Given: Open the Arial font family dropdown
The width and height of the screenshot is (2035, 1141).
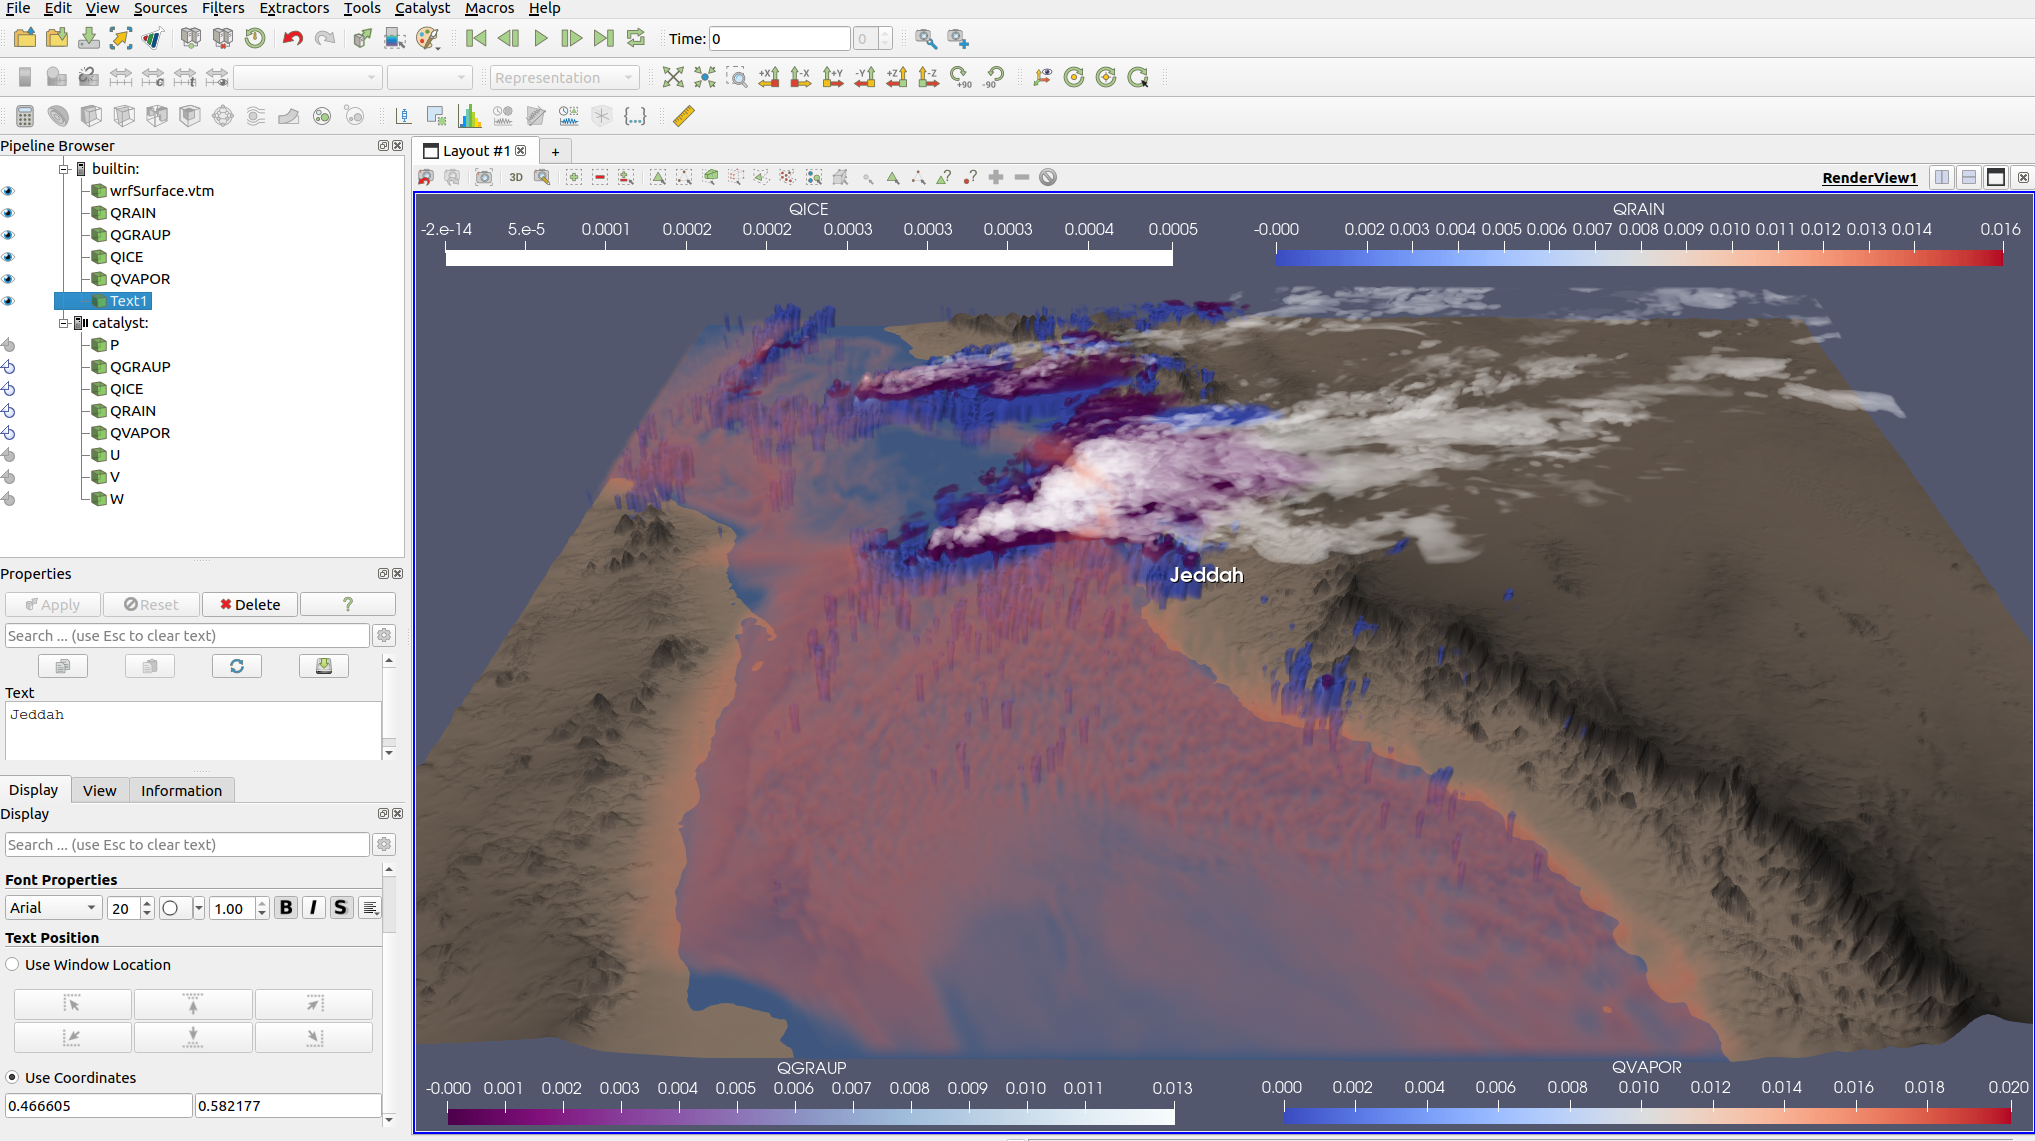Looking at the screenshot, I should (x=53, y=908).
